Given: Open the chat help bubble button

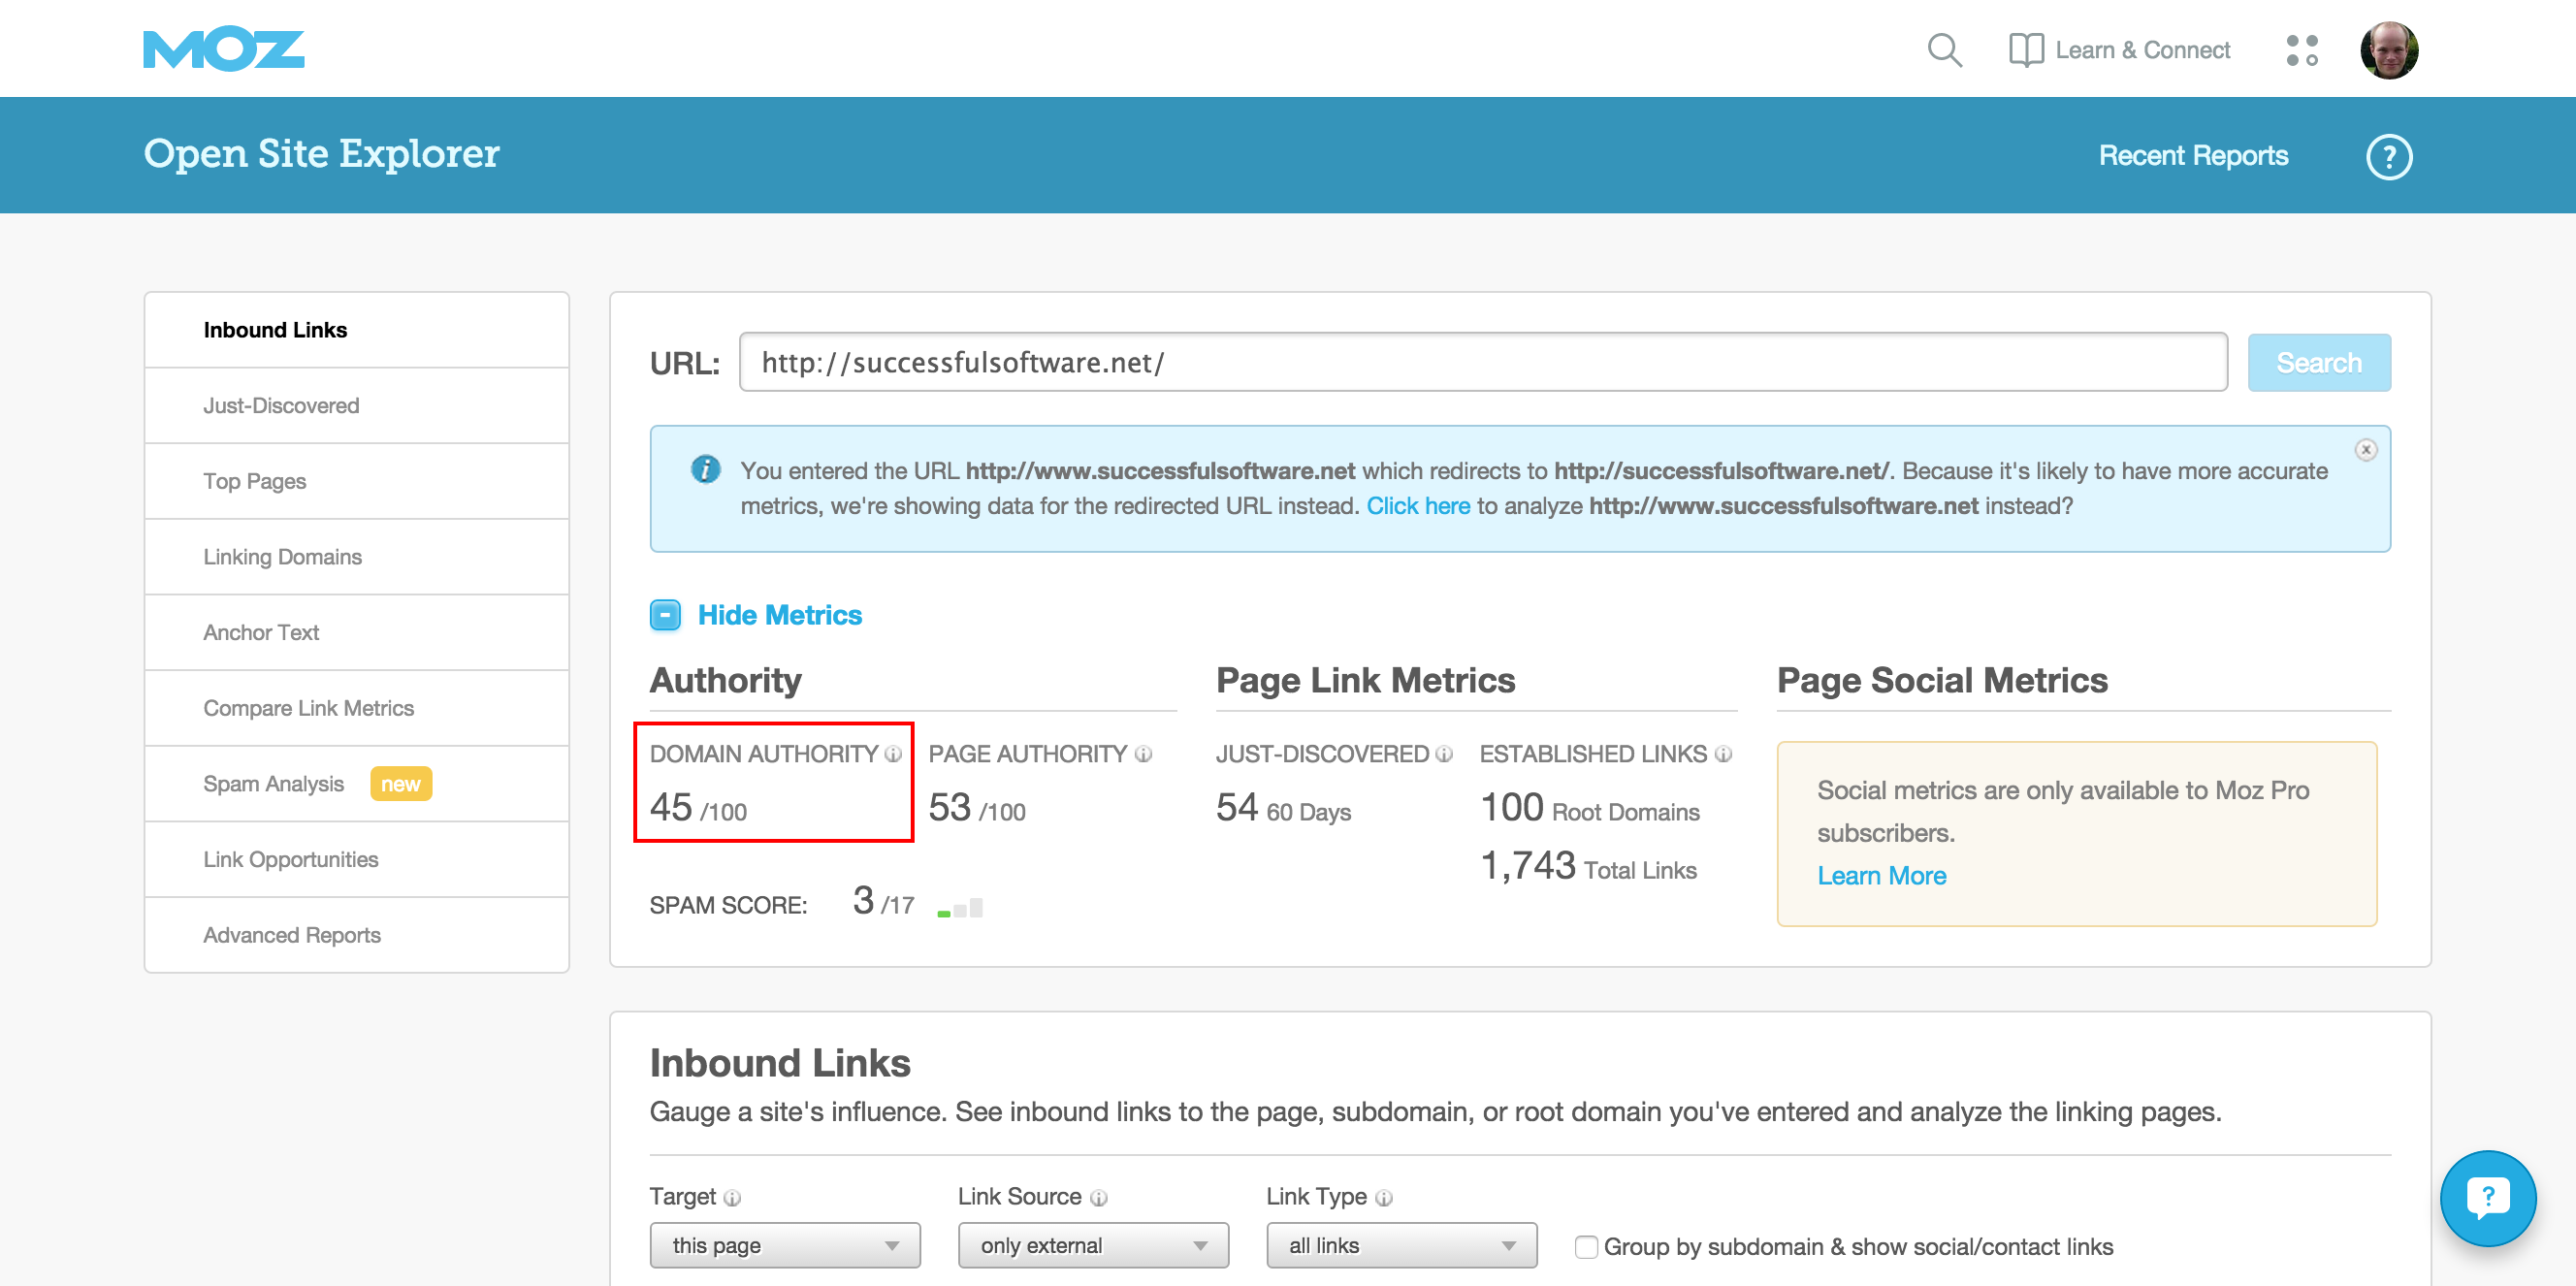Looking at the screenshot, I should click(2487, 1197).
